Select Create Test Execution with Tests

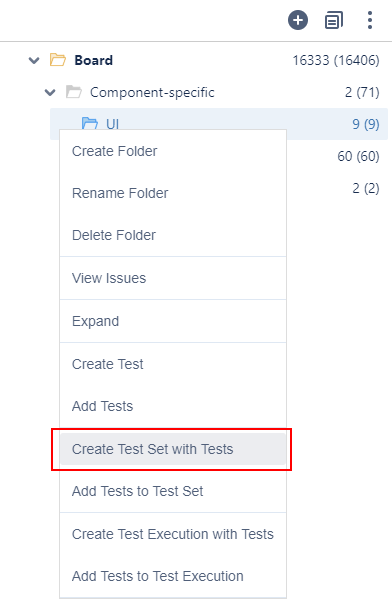pyautogui.click(x=173, y=534)
